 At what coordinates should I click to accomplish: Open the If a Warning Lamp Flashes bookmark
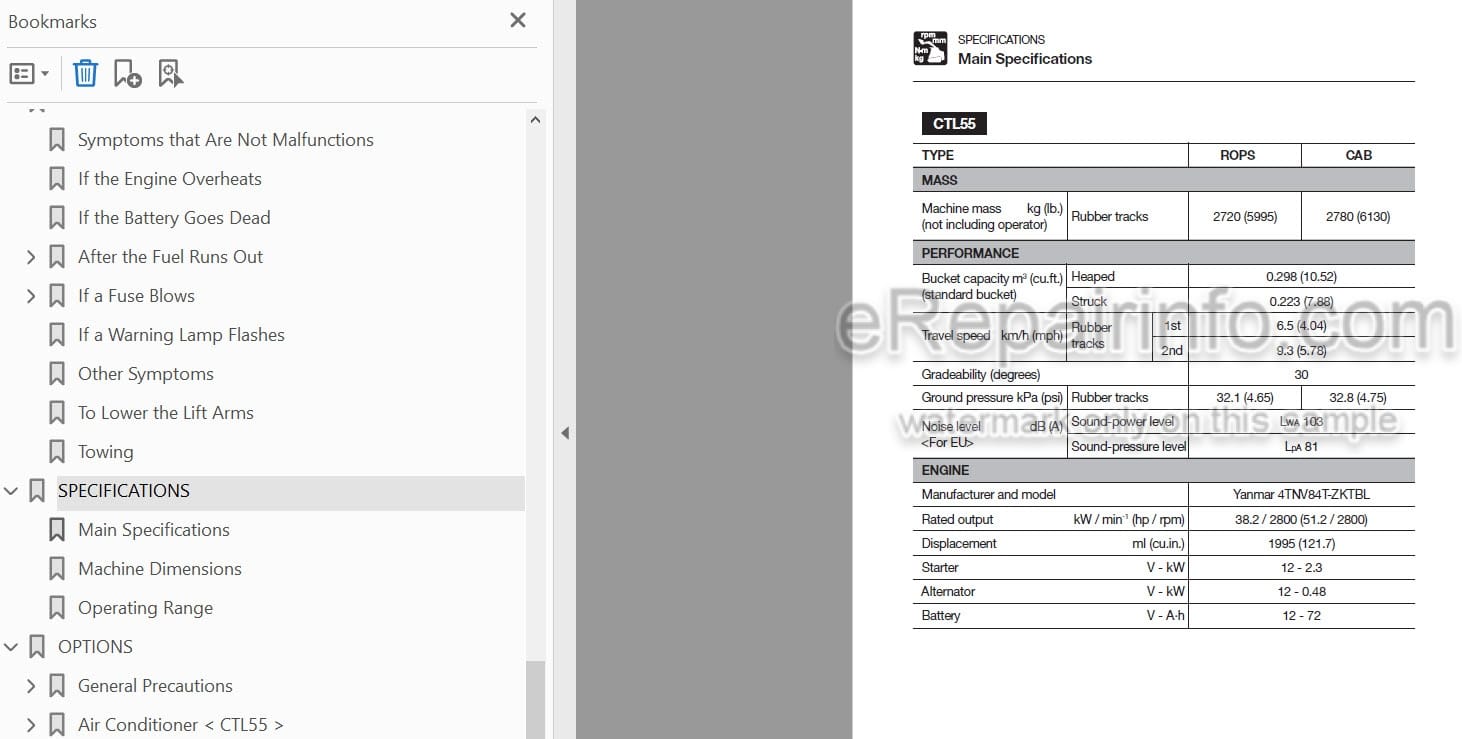[x=181, y=335]
